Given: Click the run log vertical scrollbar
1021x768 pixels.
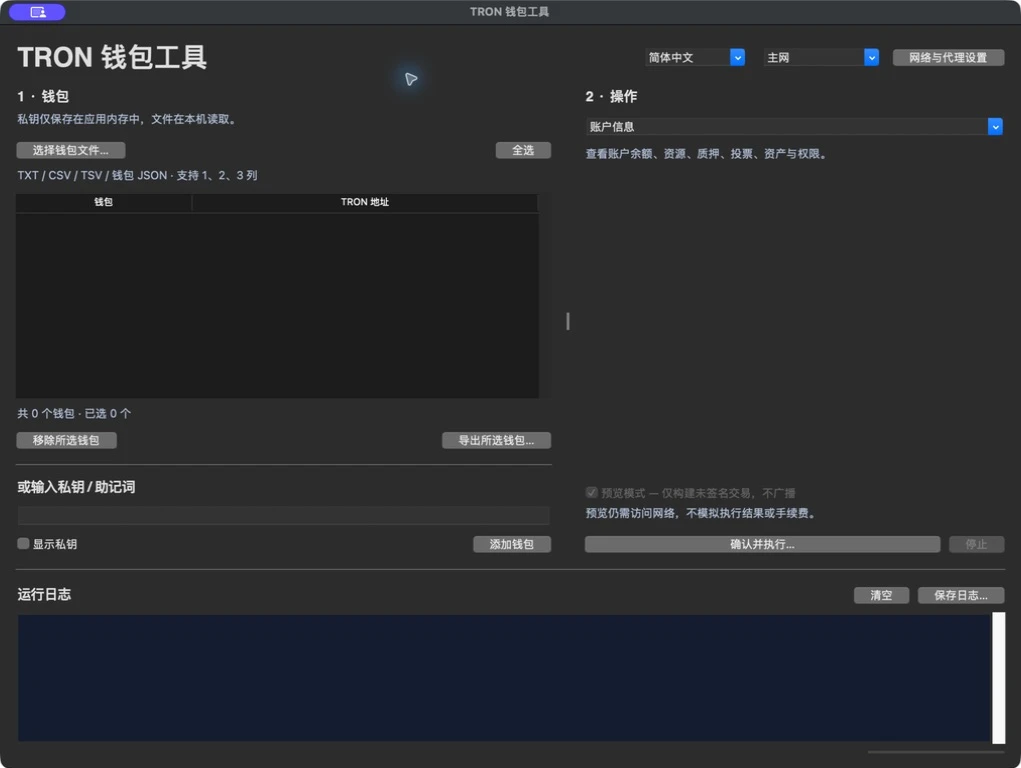Looking at the screenshot, I should coord(998,677).
